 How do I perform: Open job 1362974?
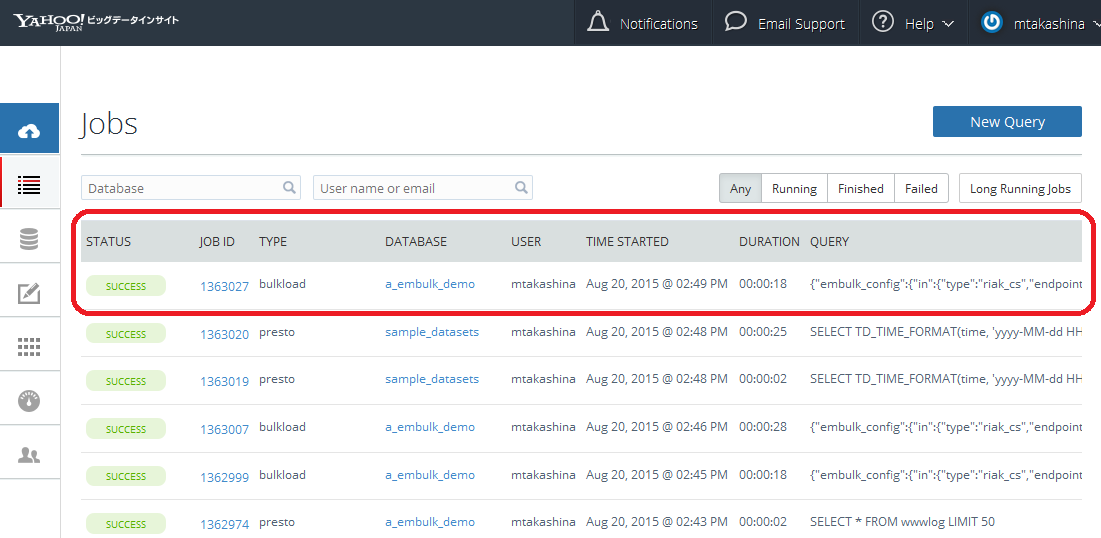(x=224, y=524)
